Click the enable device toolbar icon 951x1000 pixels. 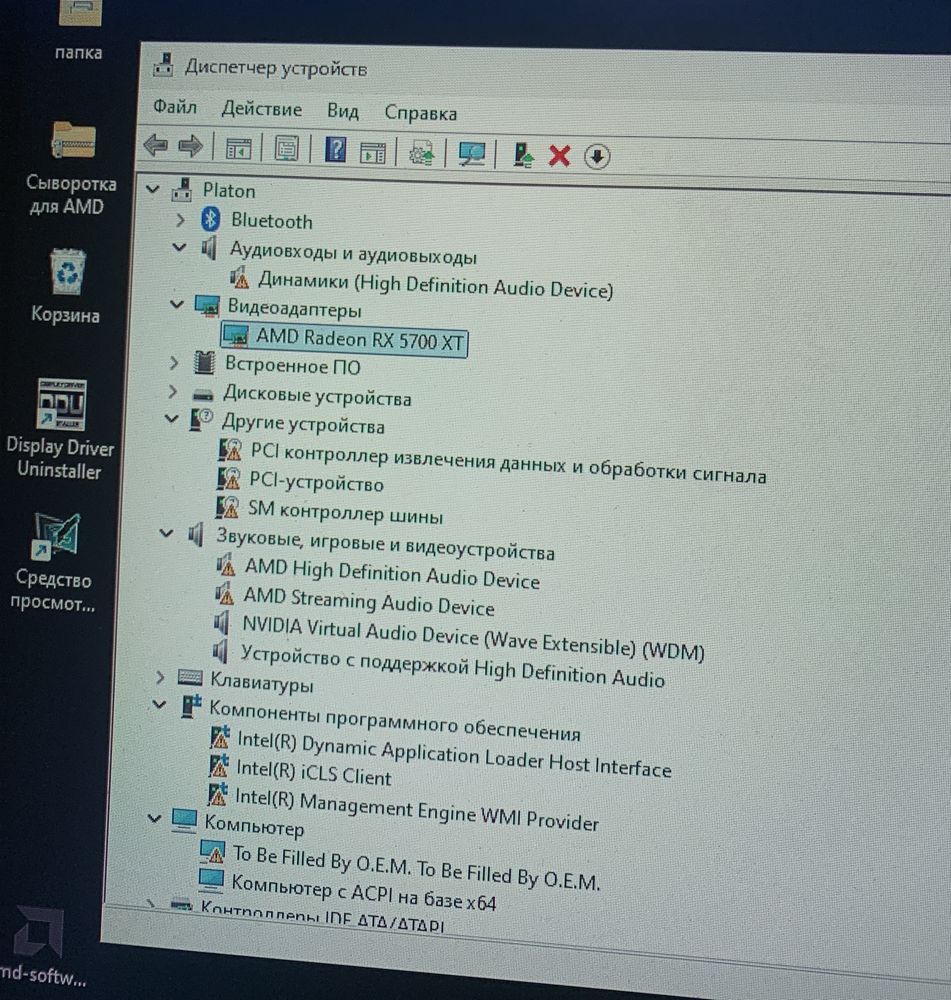(x=524, y=155)
